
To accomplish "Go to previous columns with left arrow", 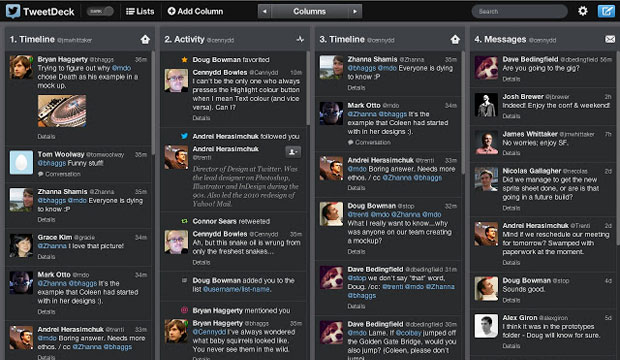I will (265, 11).
